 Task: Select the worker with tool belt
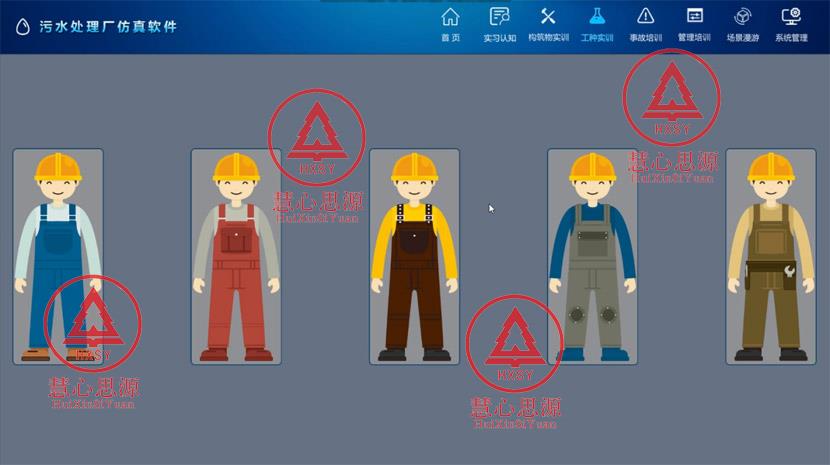(x=770, y=256)
